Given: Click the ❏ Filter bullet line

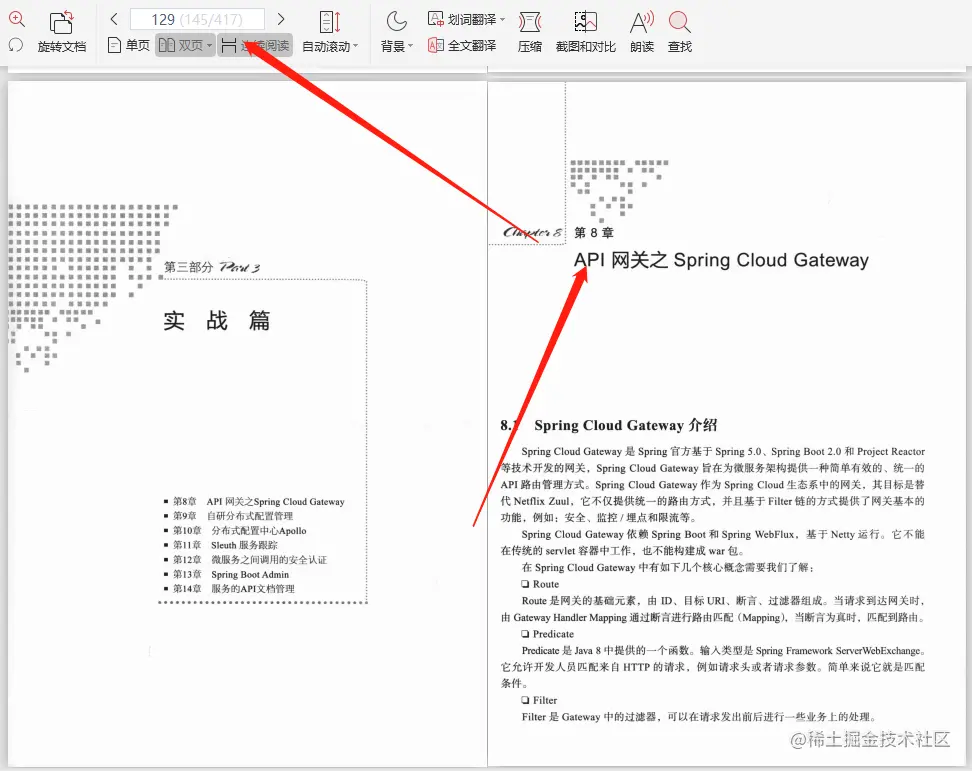Looking at the screenshot, I should pyautogui.click(x=539, y=700).
